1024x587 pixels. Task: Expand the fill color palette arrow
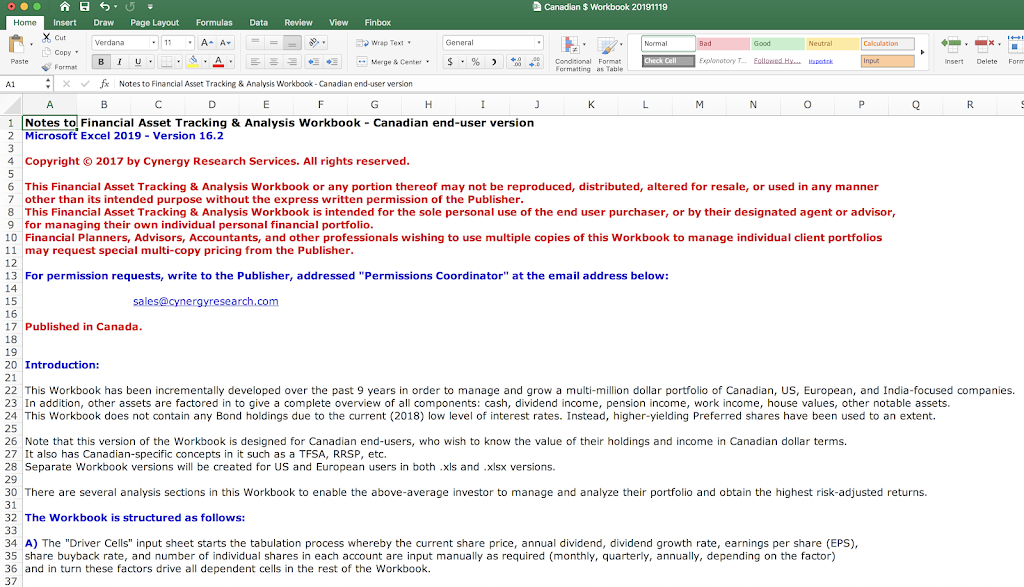(205, 62)
